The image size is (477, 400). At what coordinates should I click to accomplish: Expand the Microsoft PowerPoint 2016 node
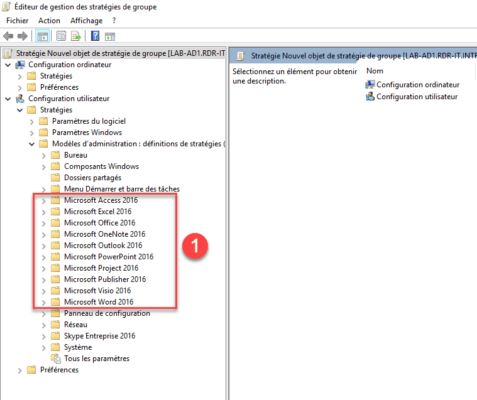pyautogui.click(x=44, y=257)
